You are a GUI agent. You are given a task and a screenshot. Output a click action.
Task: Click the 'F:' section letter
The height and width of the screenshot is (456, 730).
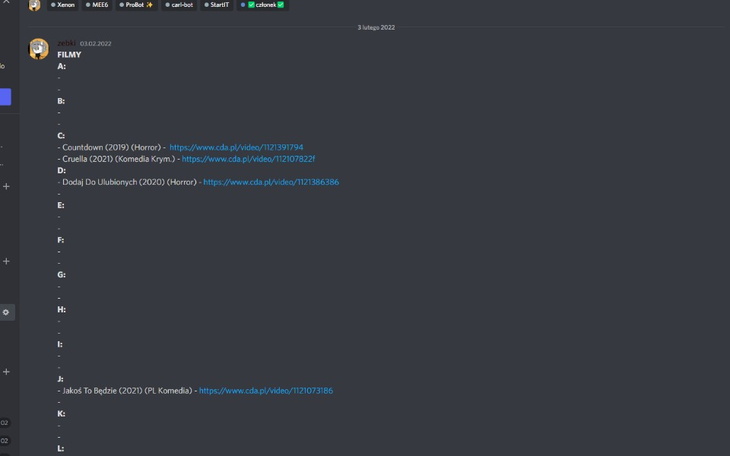(x=61, y=240)
